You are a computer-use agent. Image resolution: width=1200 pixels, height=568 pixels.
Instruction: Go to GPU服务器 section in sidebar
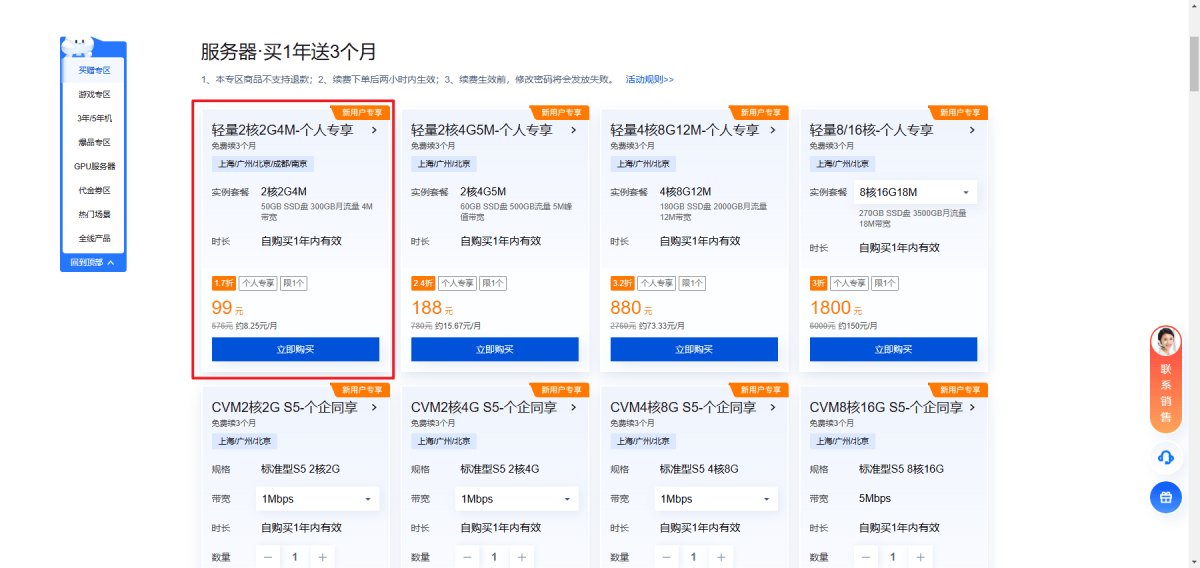[94, 166]
